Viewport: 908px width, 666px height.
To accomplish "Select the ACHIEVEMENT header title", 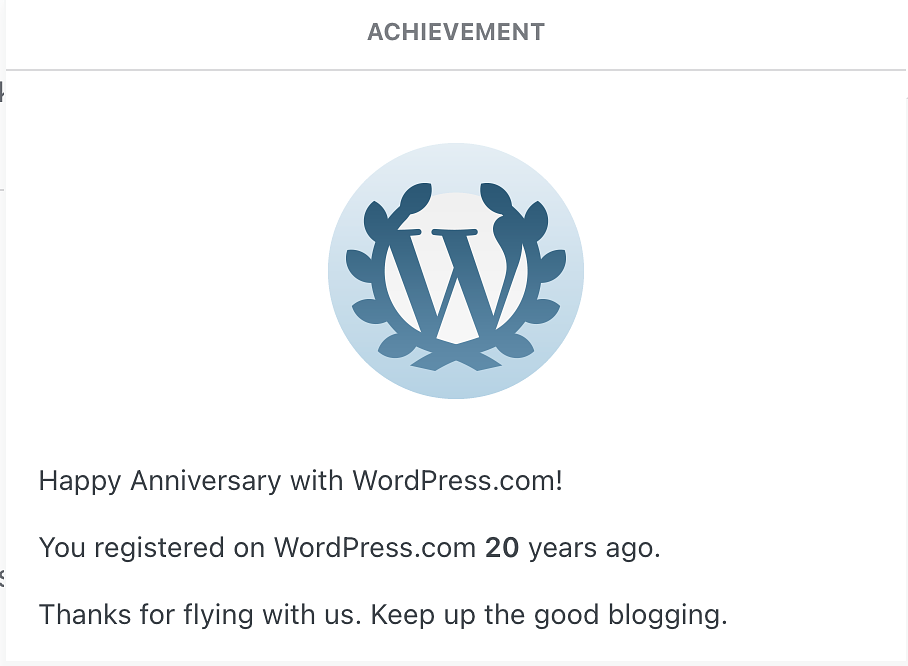I will pos(455,32).
